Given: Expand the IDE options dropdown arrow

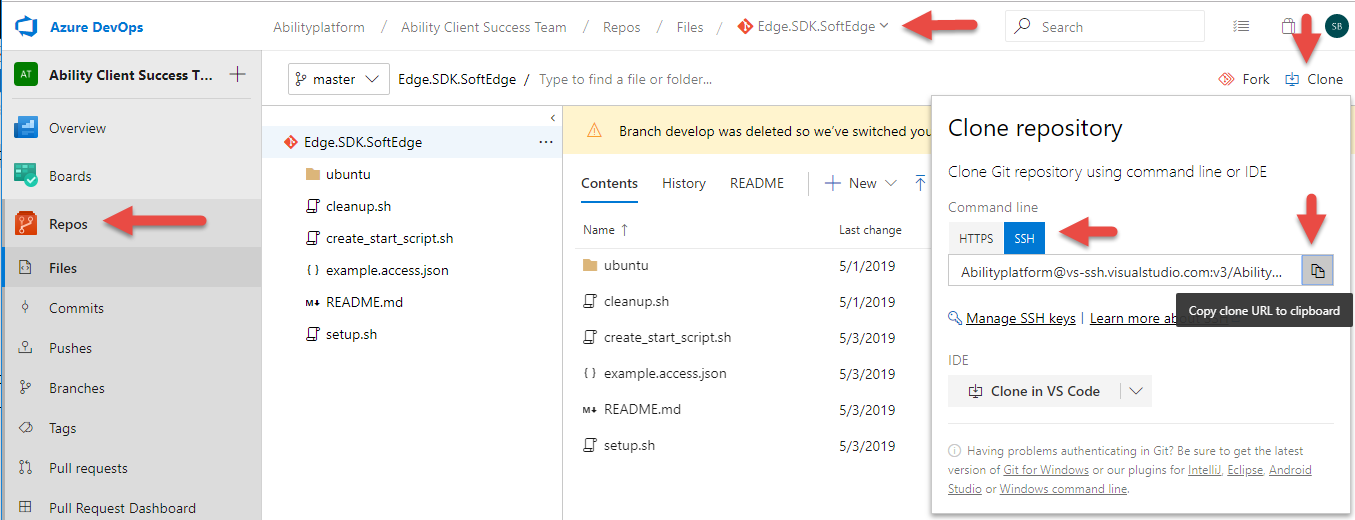Looking at the screenshot, I should 1136,391.
